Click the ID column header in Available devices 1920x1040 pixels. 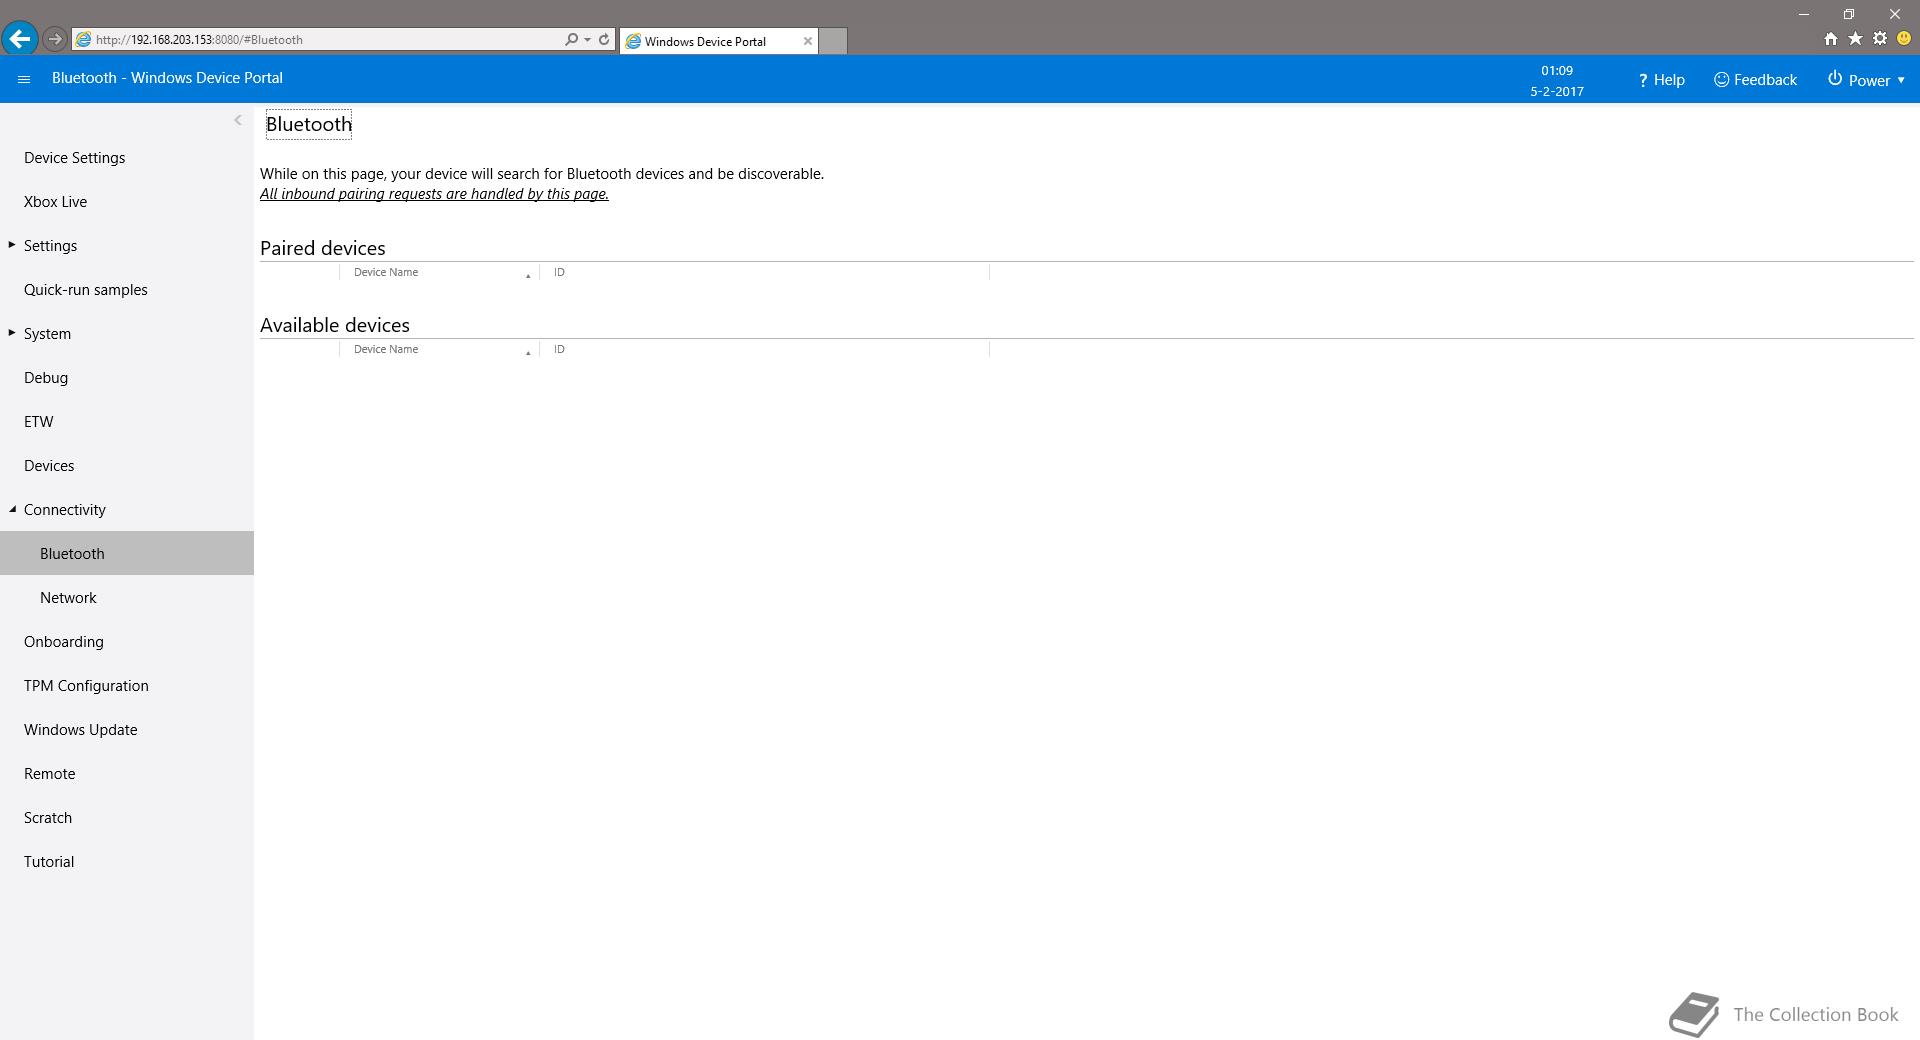(765, 349)
